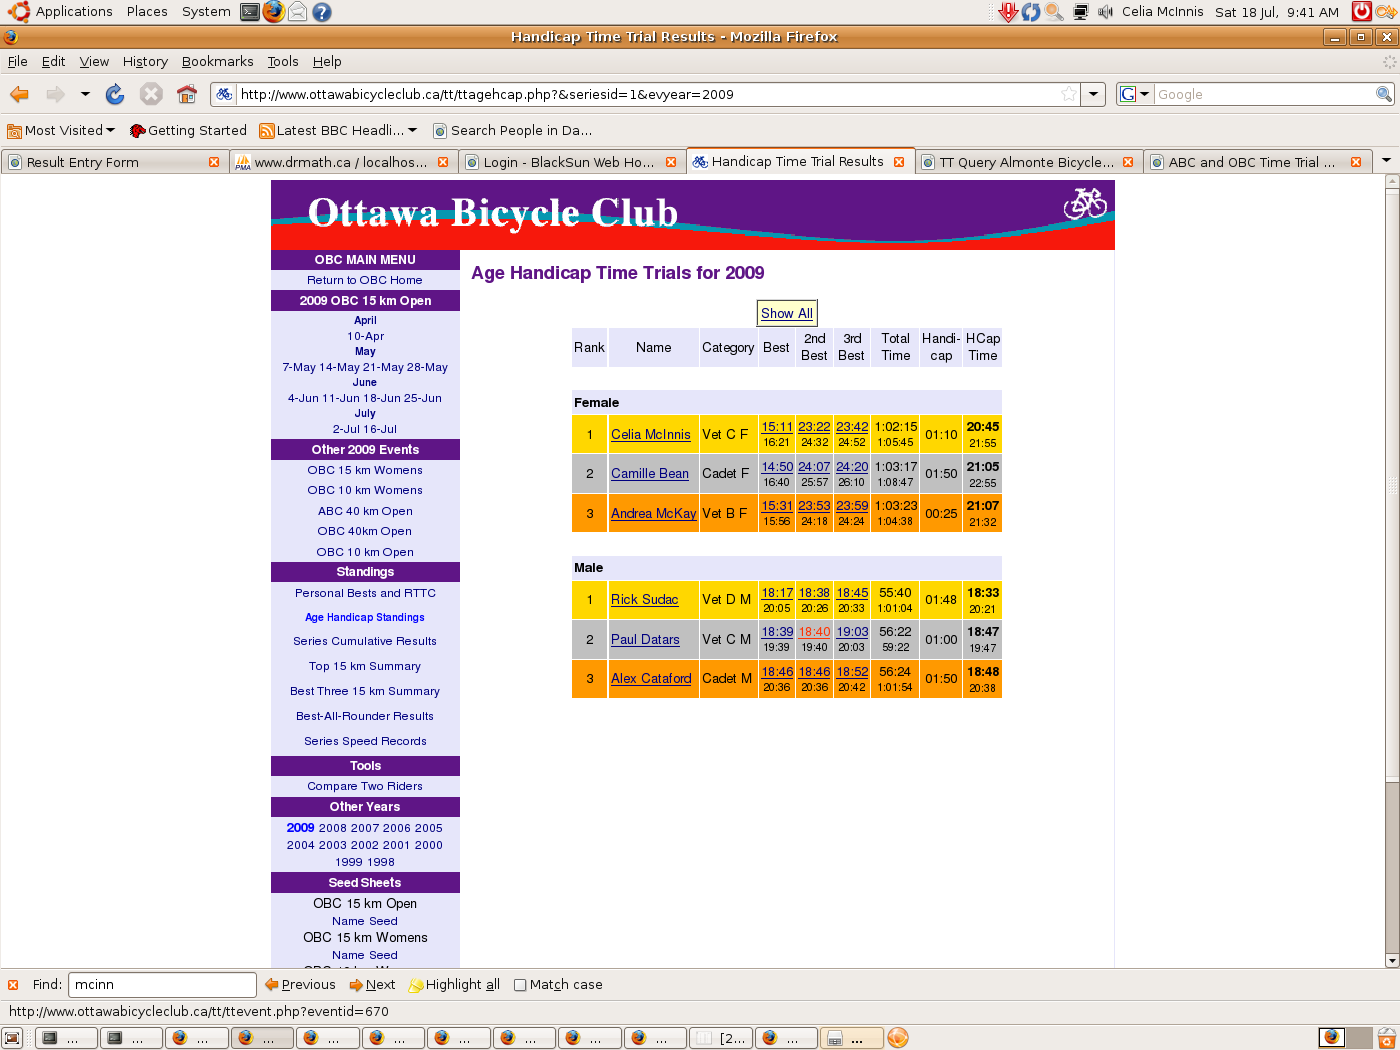Bookmark page using the star icon
The height and width of the screenshot is (1050, 1400).
(1069, 94)
